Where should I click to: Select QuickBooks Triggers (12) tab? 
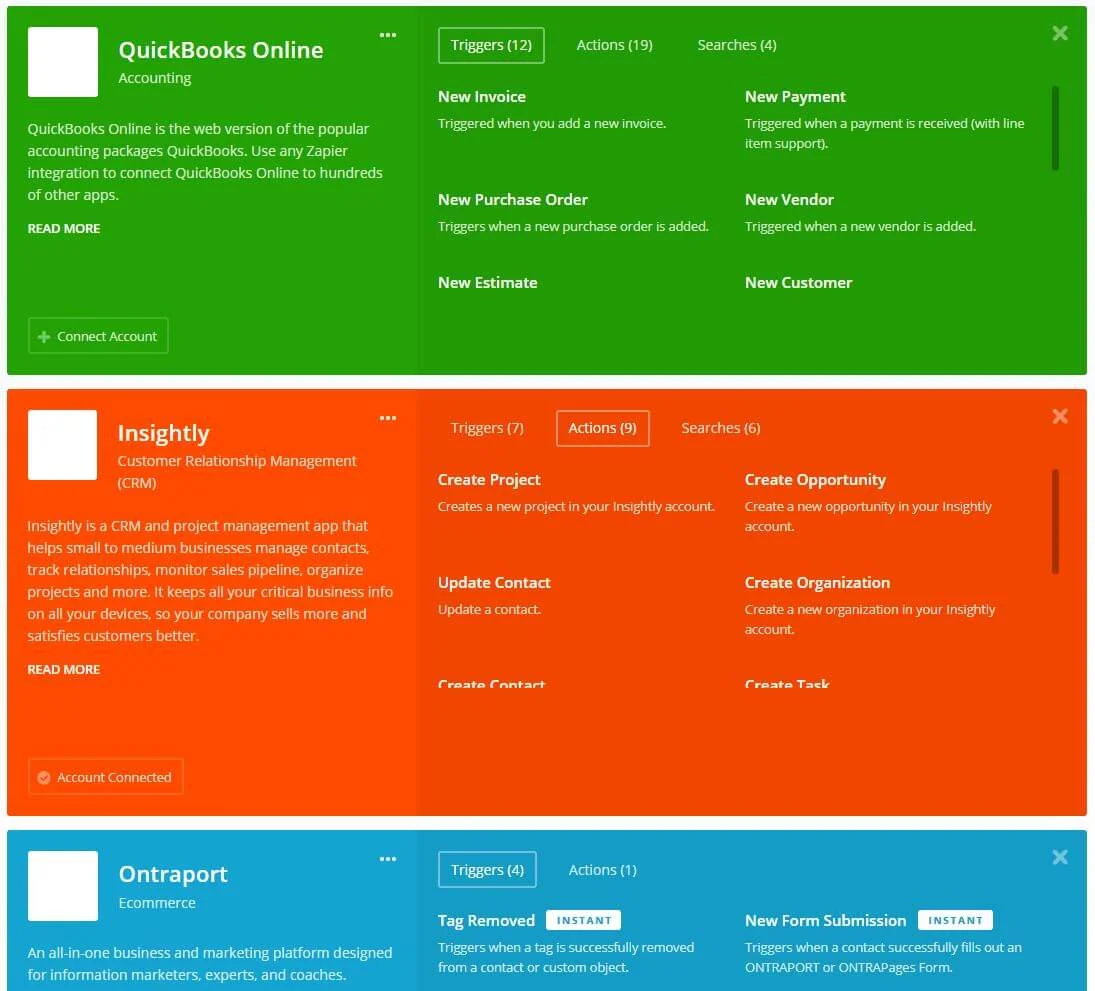[x=491, y=45]
